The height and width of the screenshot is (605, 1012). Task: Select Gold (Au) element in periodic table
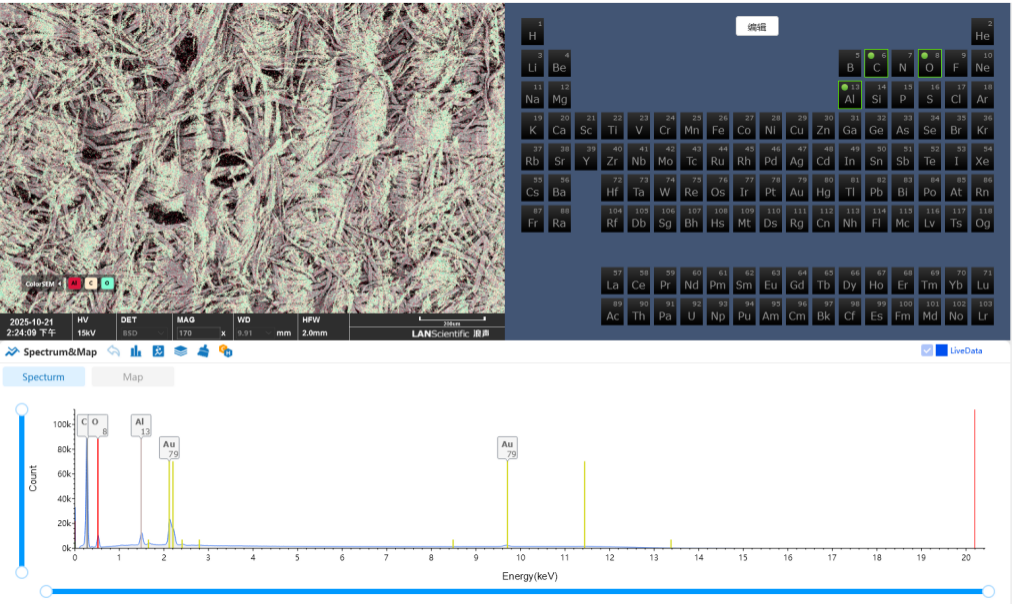pyautogui.click(x=796, y=188)
